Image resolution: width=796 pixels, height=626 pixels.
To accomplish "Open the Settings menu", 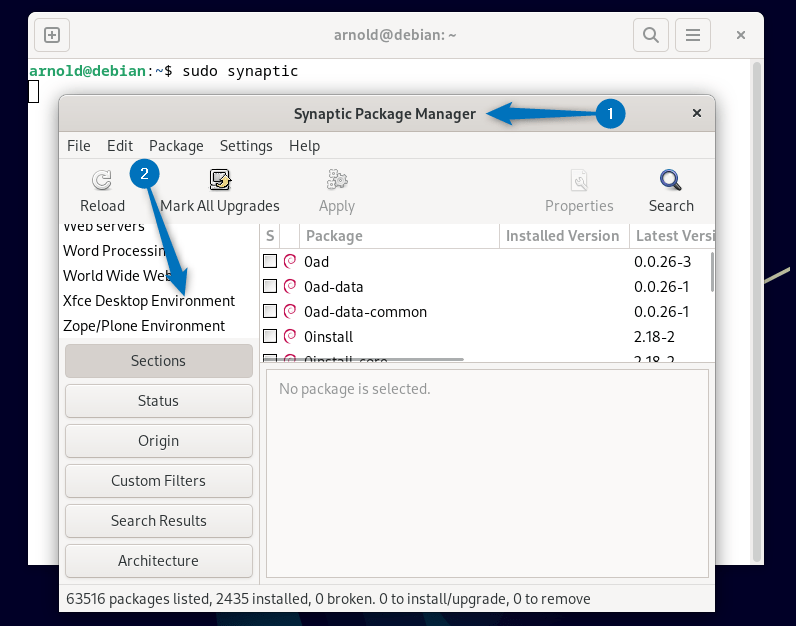I will (x=246, y=146).
